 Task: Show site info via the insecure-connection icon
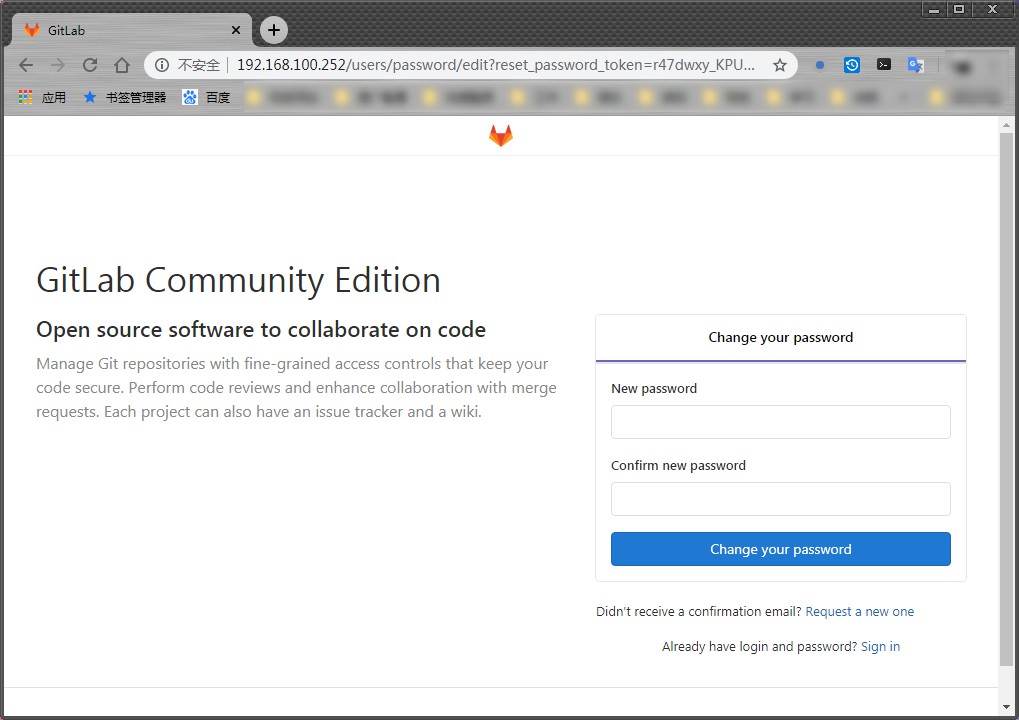[162, 65]
